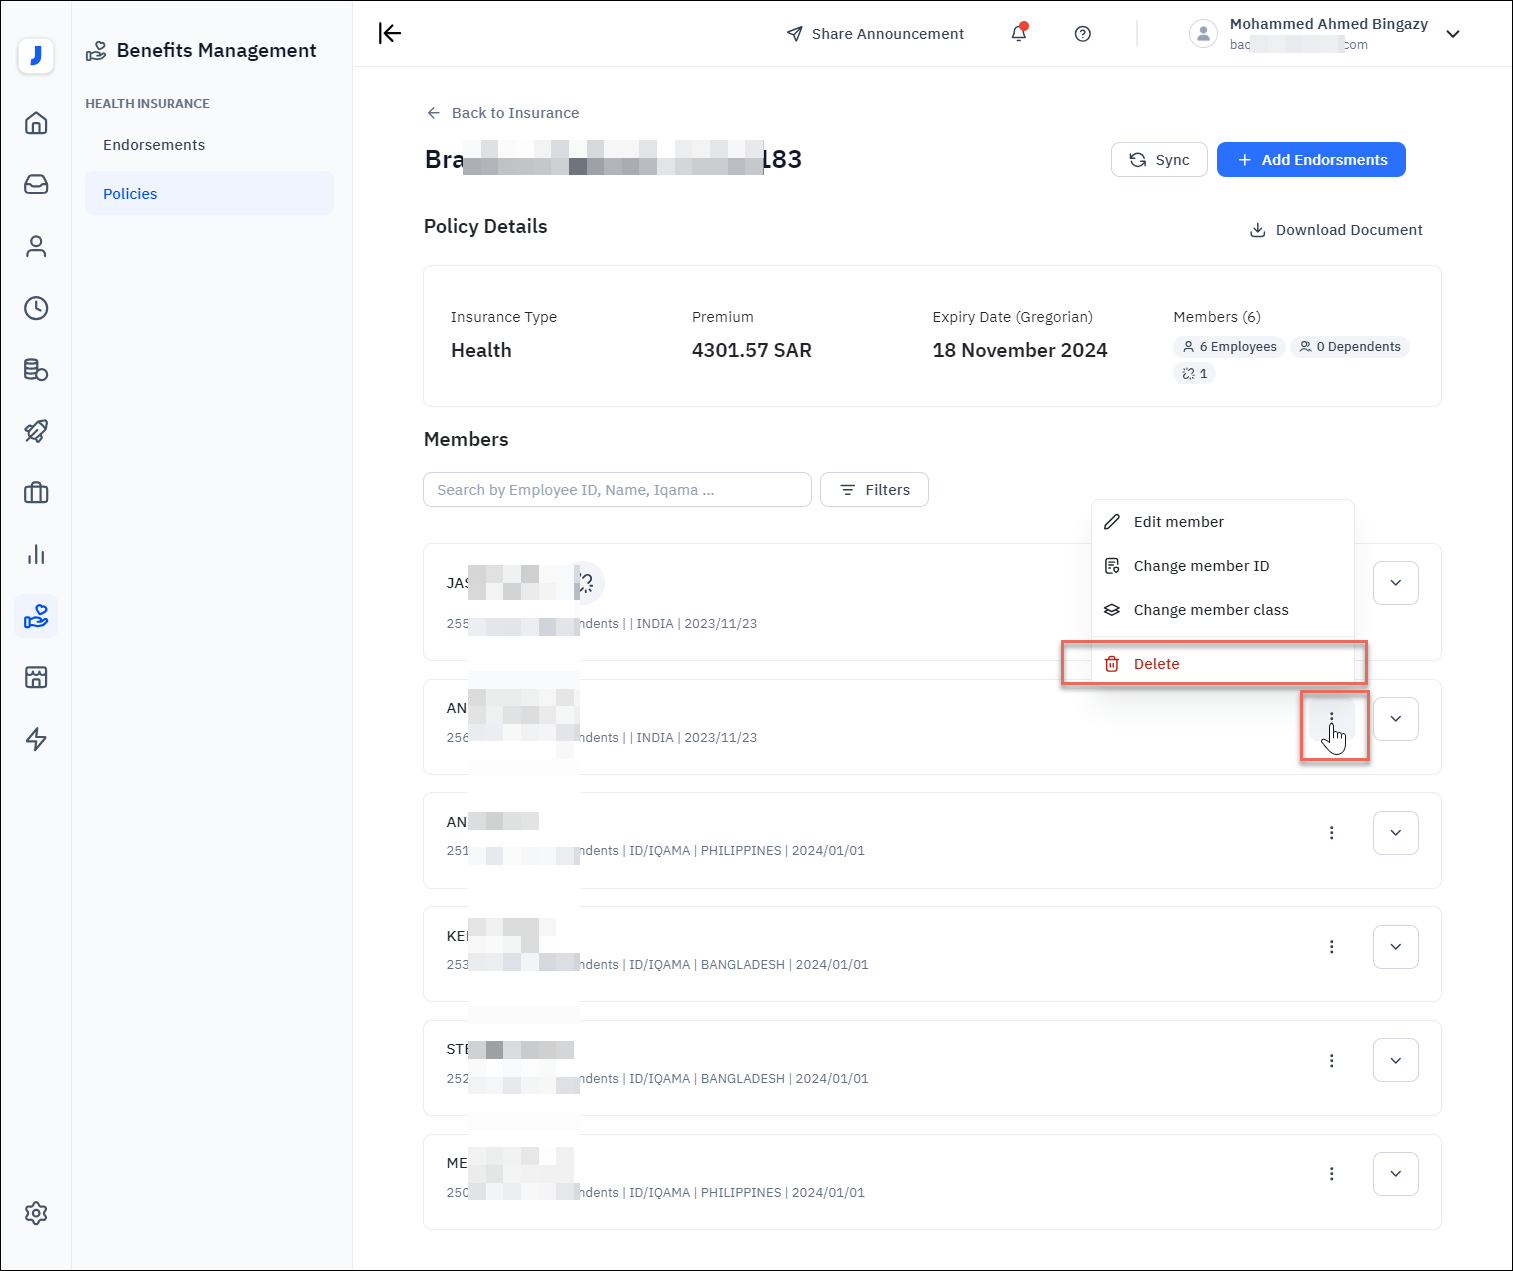Click the notification bell icon
This screenshot has height=1271, width=1513.
click(1018, 34)
